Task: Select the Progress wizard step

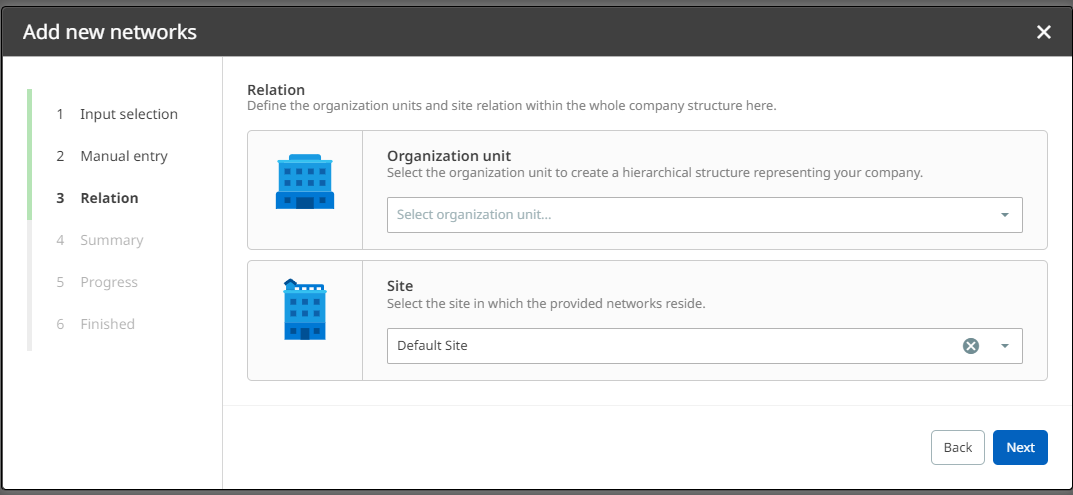Action: [109, 282]
